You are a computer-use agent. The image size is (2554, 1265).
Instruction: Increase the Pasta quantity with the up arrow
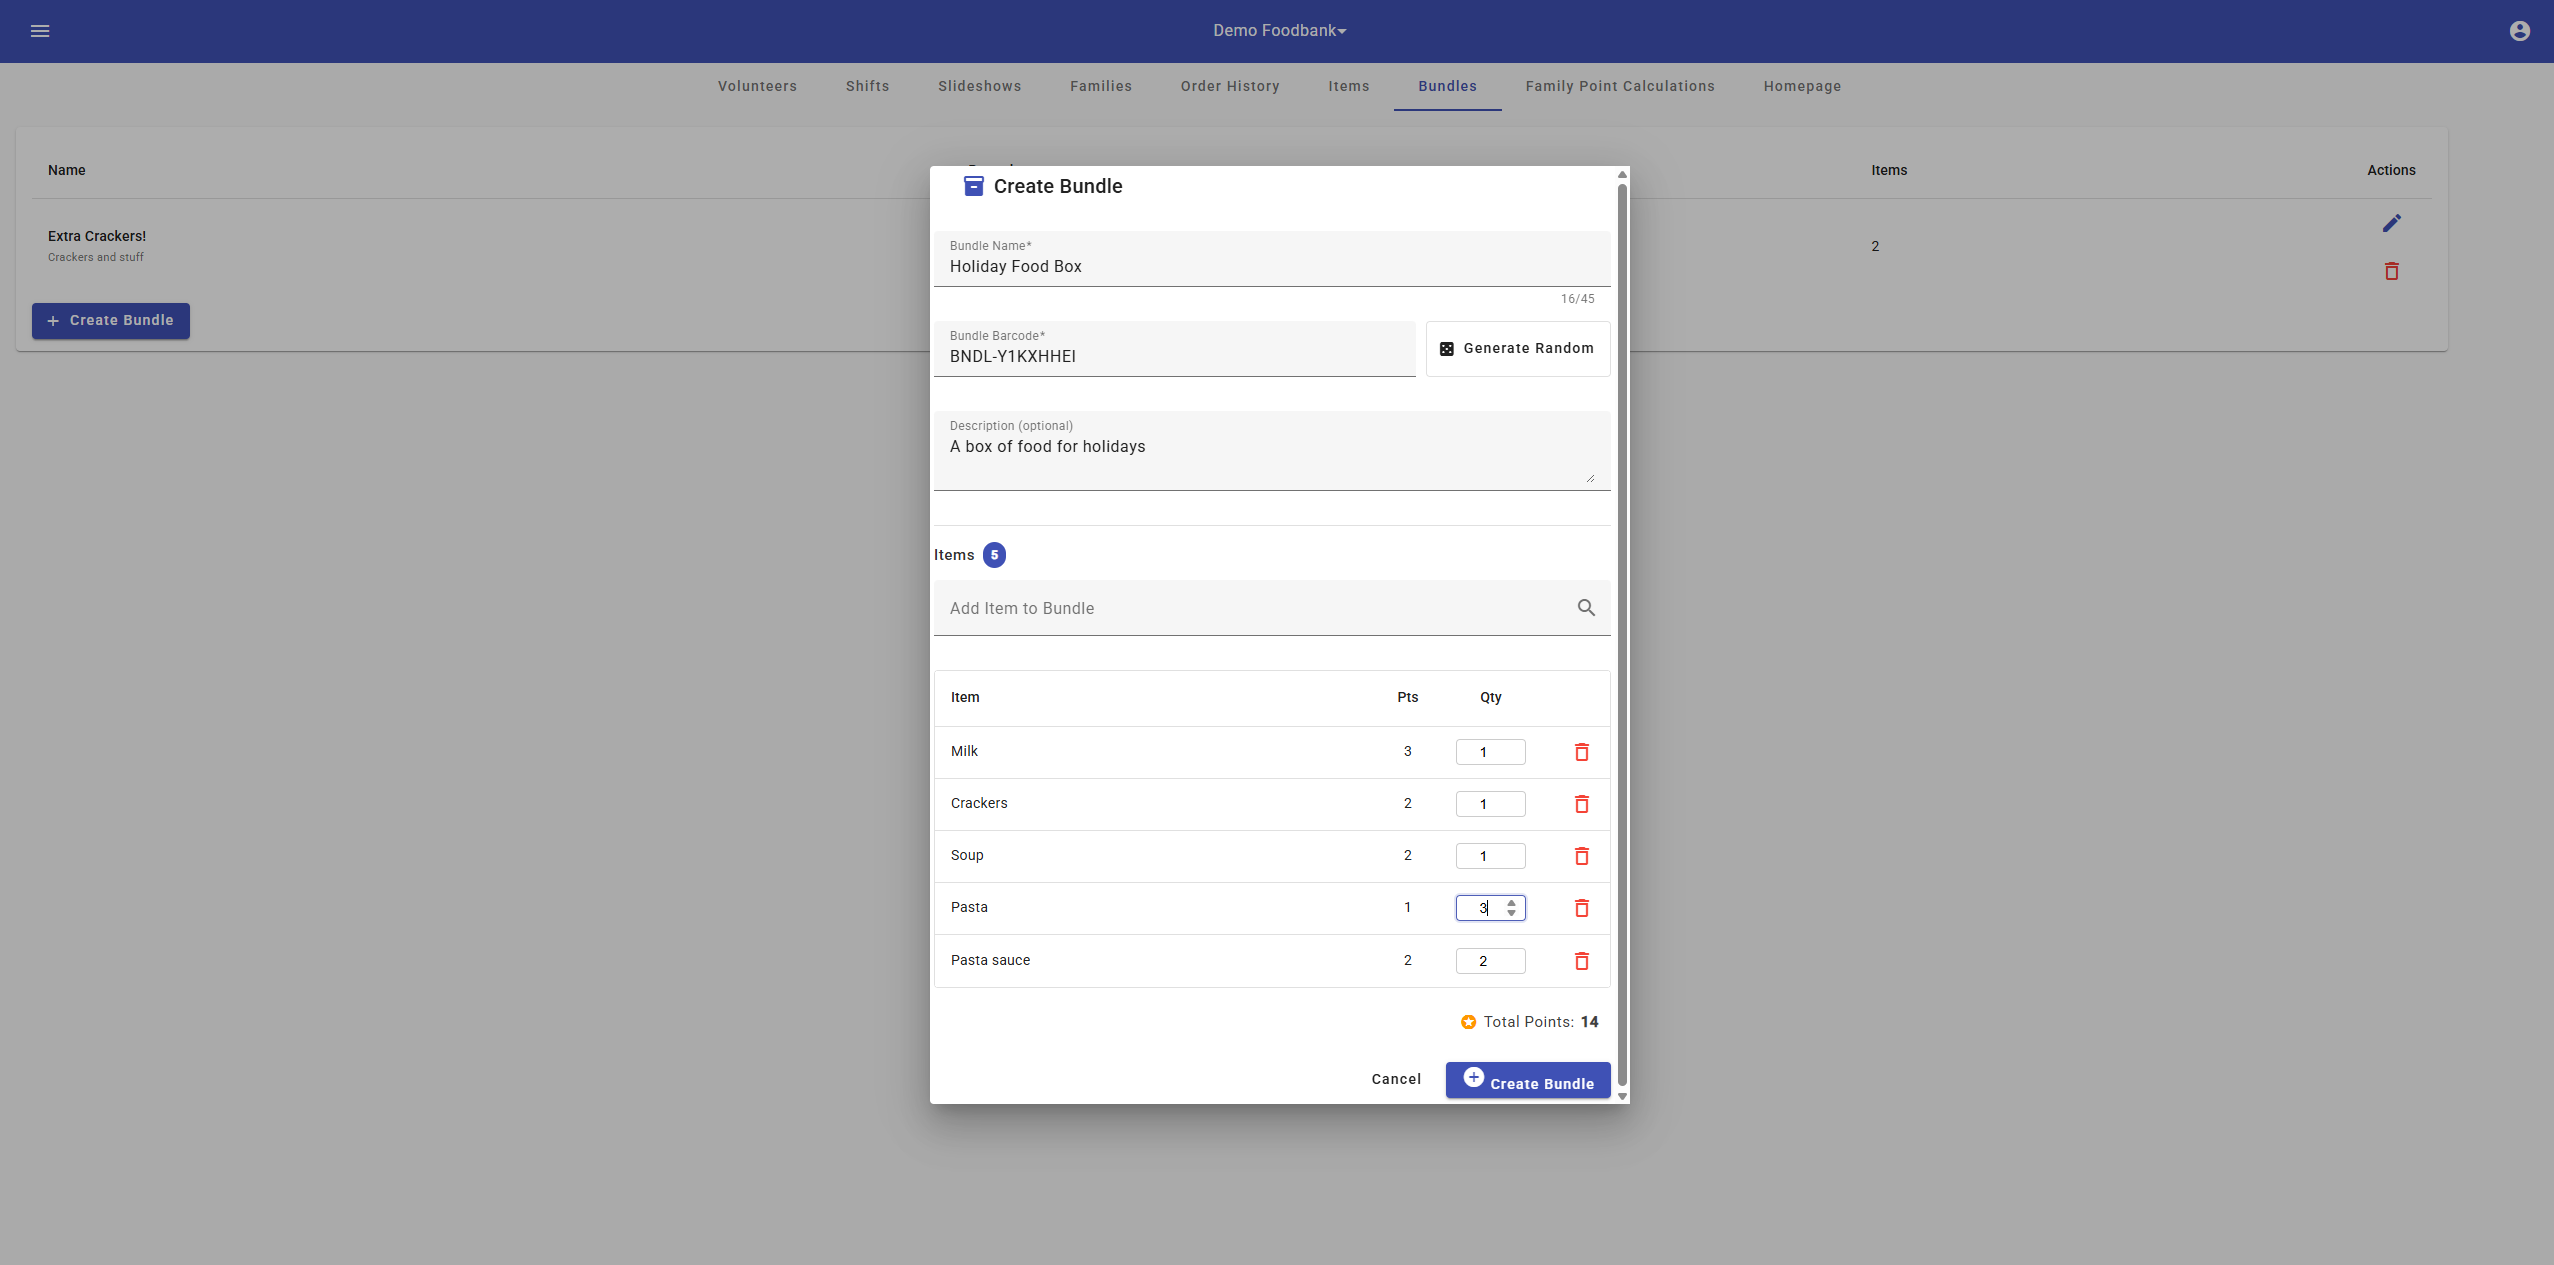(x=1512, y=902)
